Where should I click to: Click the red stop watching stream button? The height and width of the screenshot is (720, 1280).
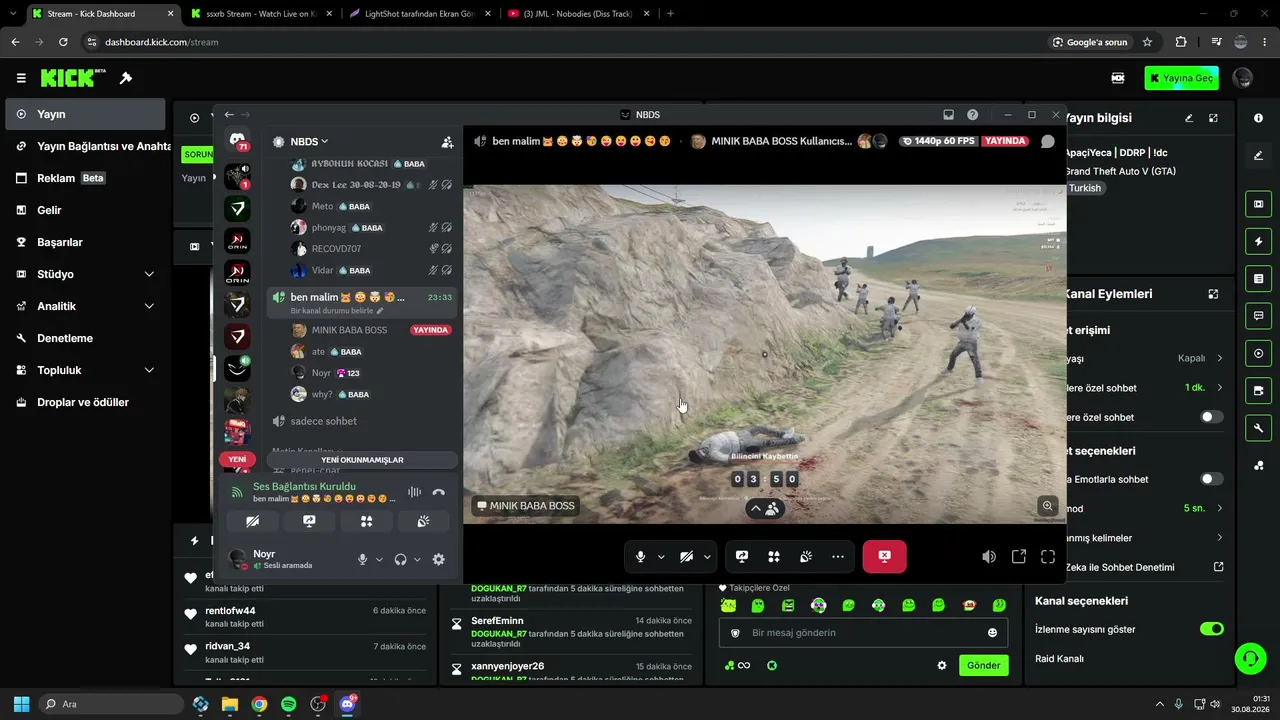click(885, 557)
